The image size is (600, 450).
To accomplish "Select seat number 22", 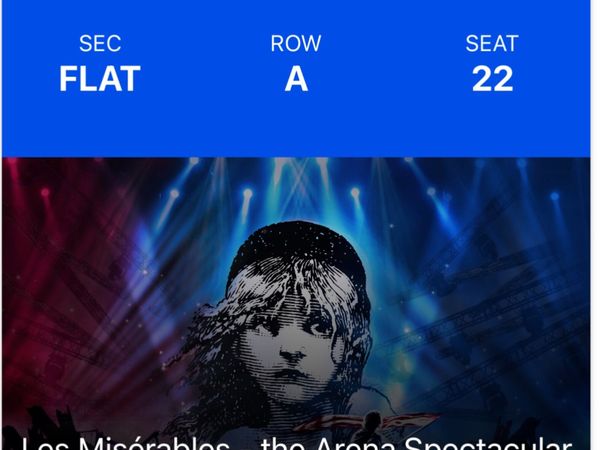I will [x=492, y=79].
